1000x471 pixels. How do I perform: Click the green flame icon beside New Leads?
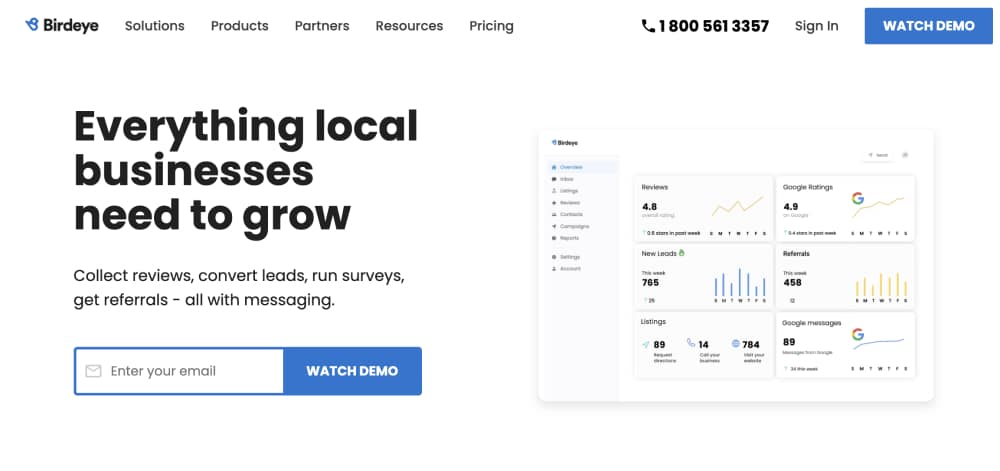click(681, 253)
